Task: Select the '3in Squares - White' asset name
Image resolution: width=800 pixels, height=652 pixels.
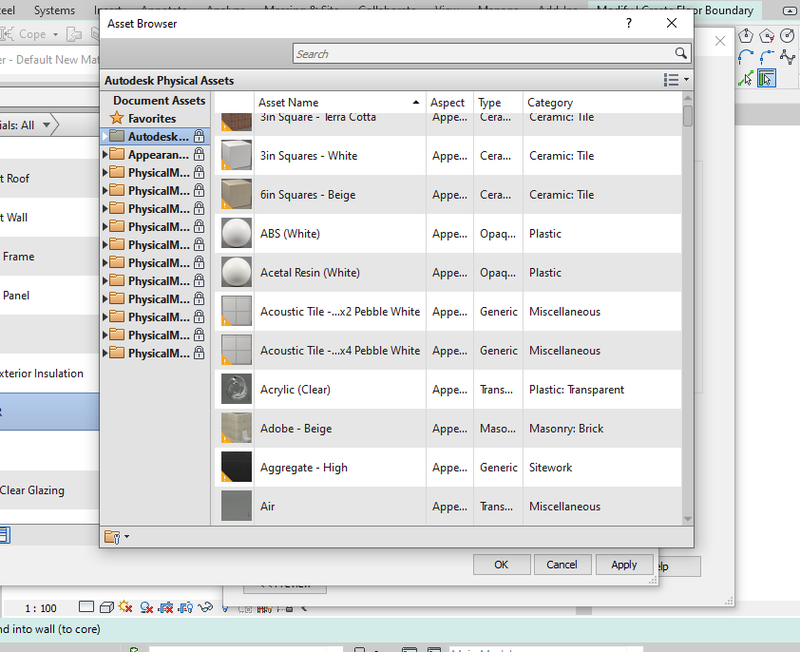Action: click(x=309, y=156)
